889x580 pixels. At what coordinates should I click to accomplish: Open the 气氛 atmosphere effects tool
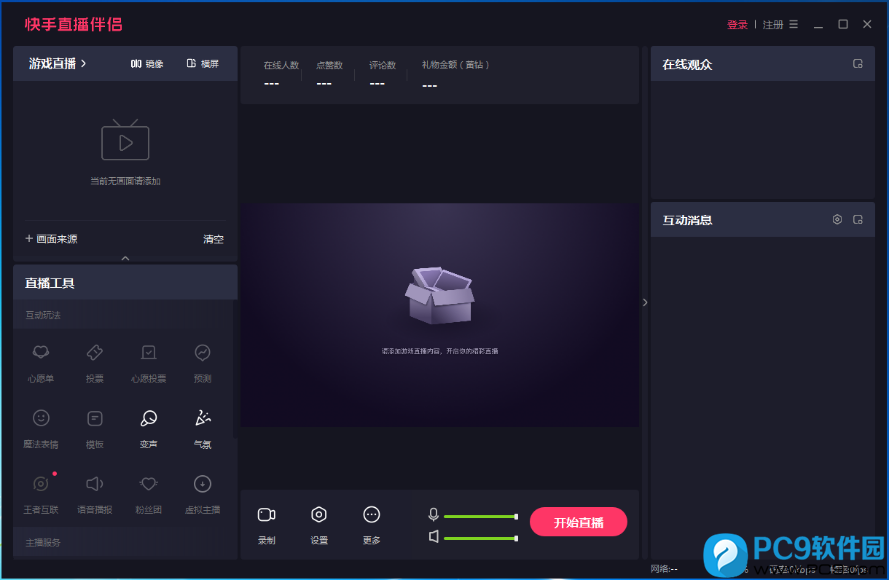[x=202, y=427]
